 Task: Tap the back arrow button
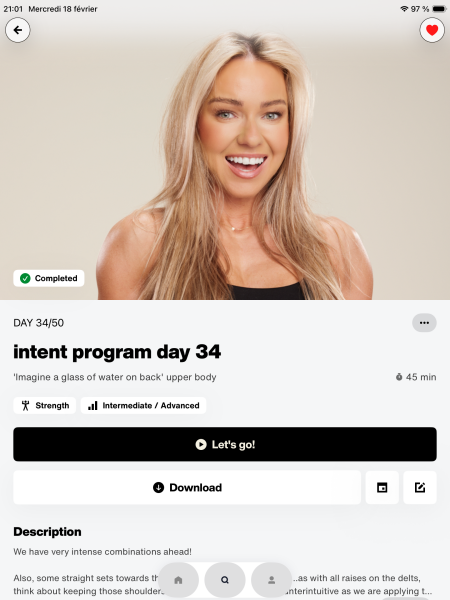click(18, 30)
